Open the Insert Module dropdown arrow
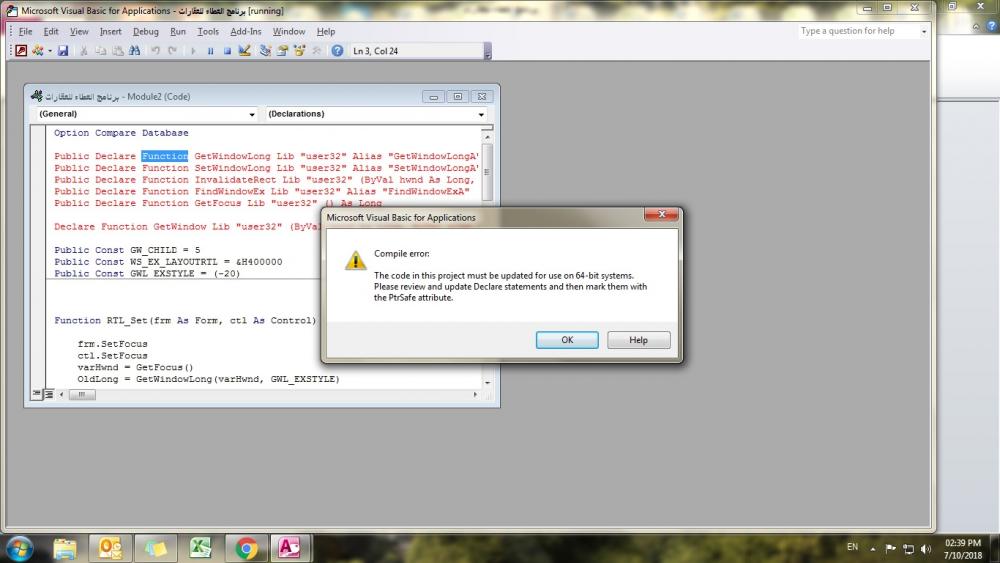Image resolution: width=1000 pixels, height=563 pixels. tap(50, 51)
